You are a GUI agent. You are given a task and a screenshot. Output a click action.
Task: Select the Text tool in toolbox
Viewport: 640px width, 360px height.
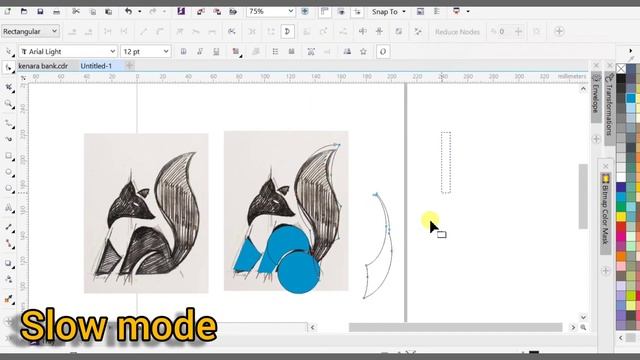[x=9, y=208]
